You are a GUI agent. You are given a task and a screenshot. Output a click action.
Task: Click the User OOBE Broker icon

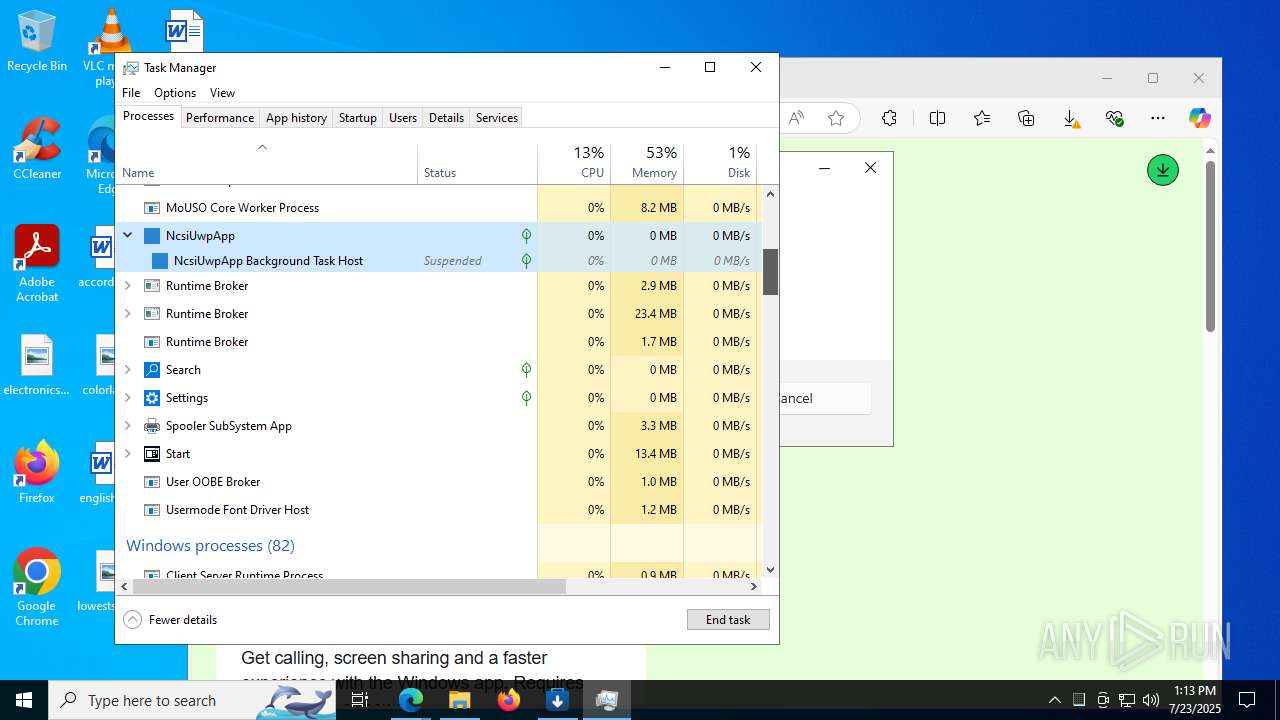[x=152, y=482]
